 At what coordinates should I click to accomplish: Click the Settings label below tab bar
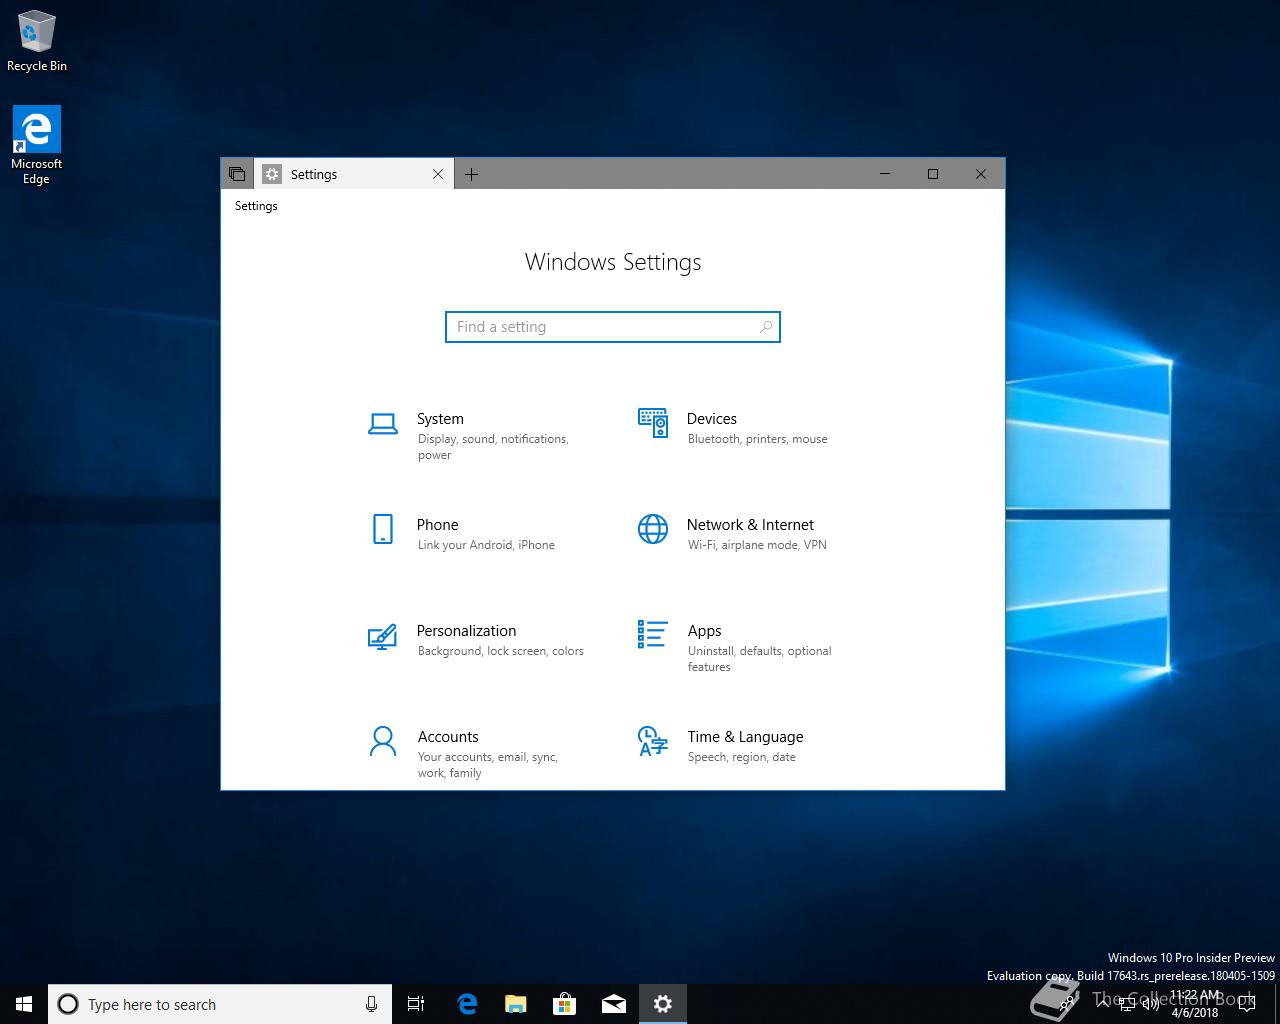click(x=256, y=206)
